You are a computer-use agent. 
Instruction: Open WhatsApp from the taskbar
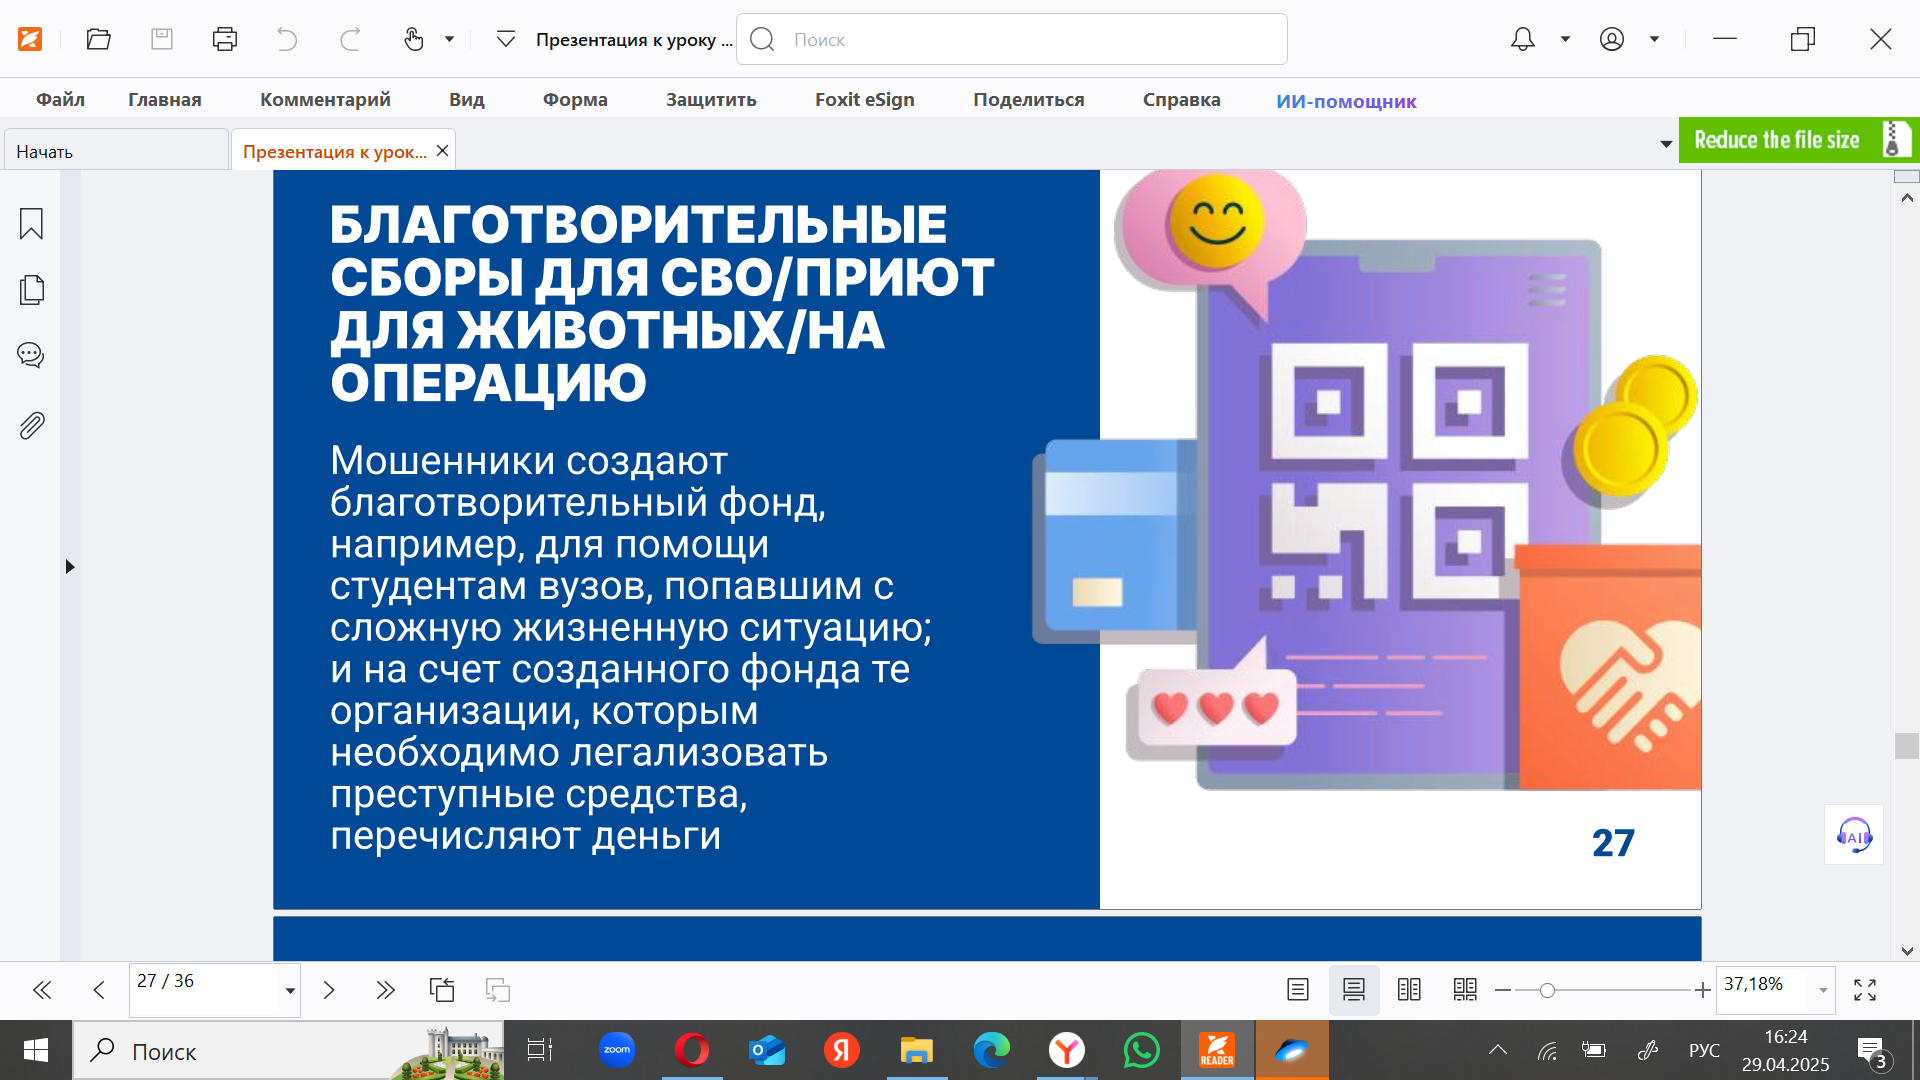1141,1050
